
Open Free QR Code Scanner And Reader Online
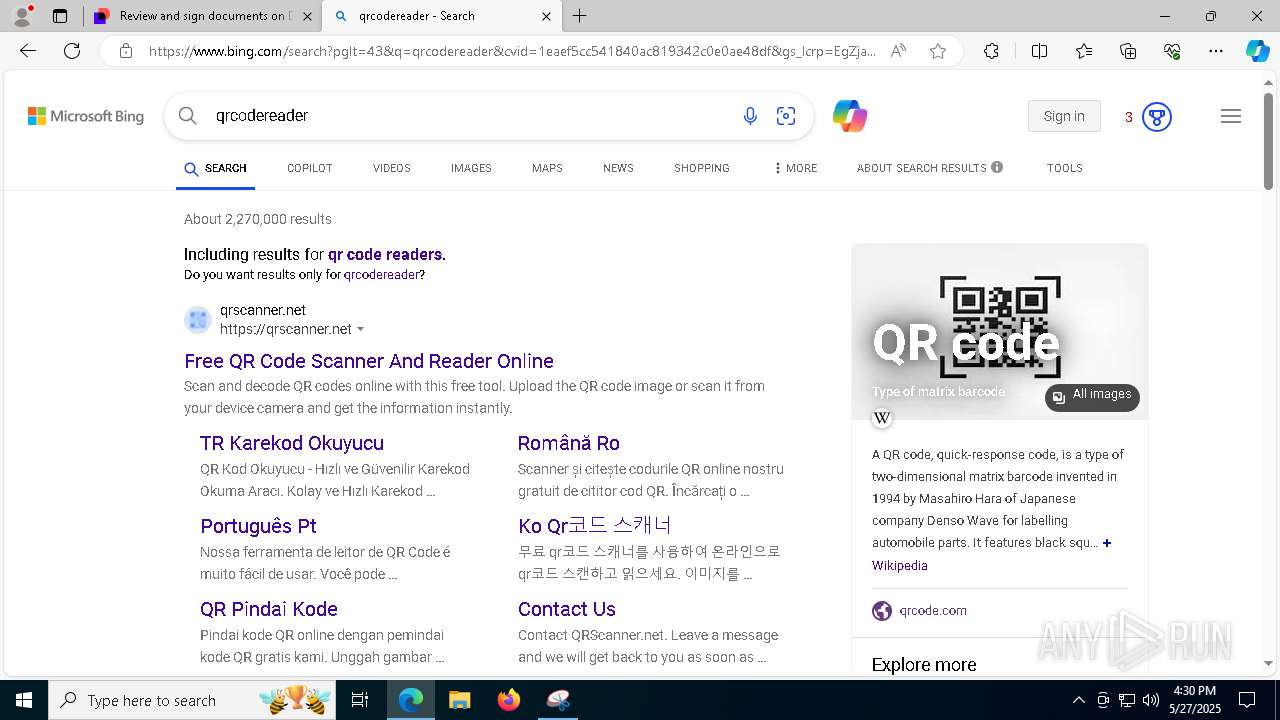tap(369, 361)
